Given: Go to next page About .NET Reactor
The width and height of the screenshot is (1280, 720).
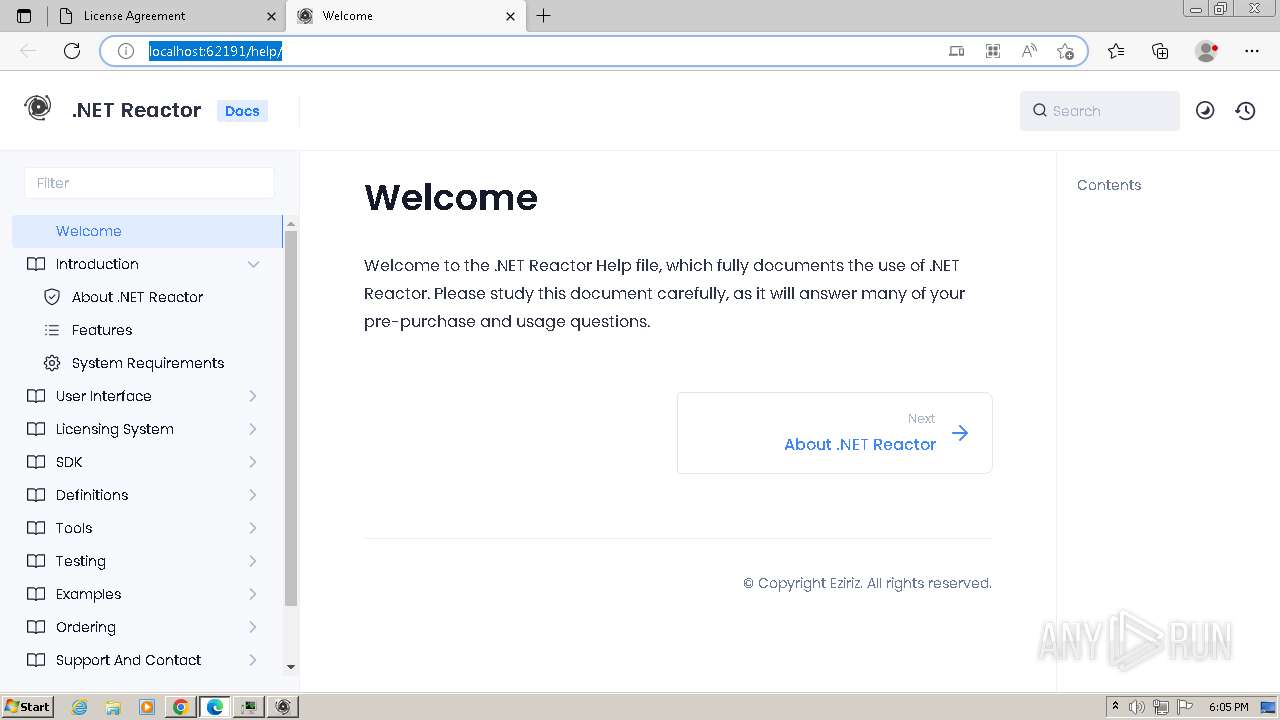Looking at the screenshot, I should click(x=835, y=433).
